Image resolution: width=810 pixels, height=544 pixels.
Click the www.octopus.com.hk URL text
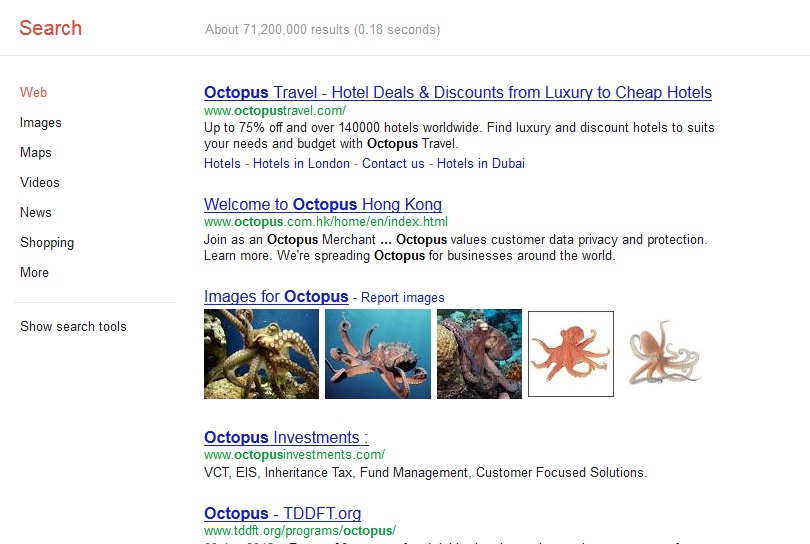(326, 222)
